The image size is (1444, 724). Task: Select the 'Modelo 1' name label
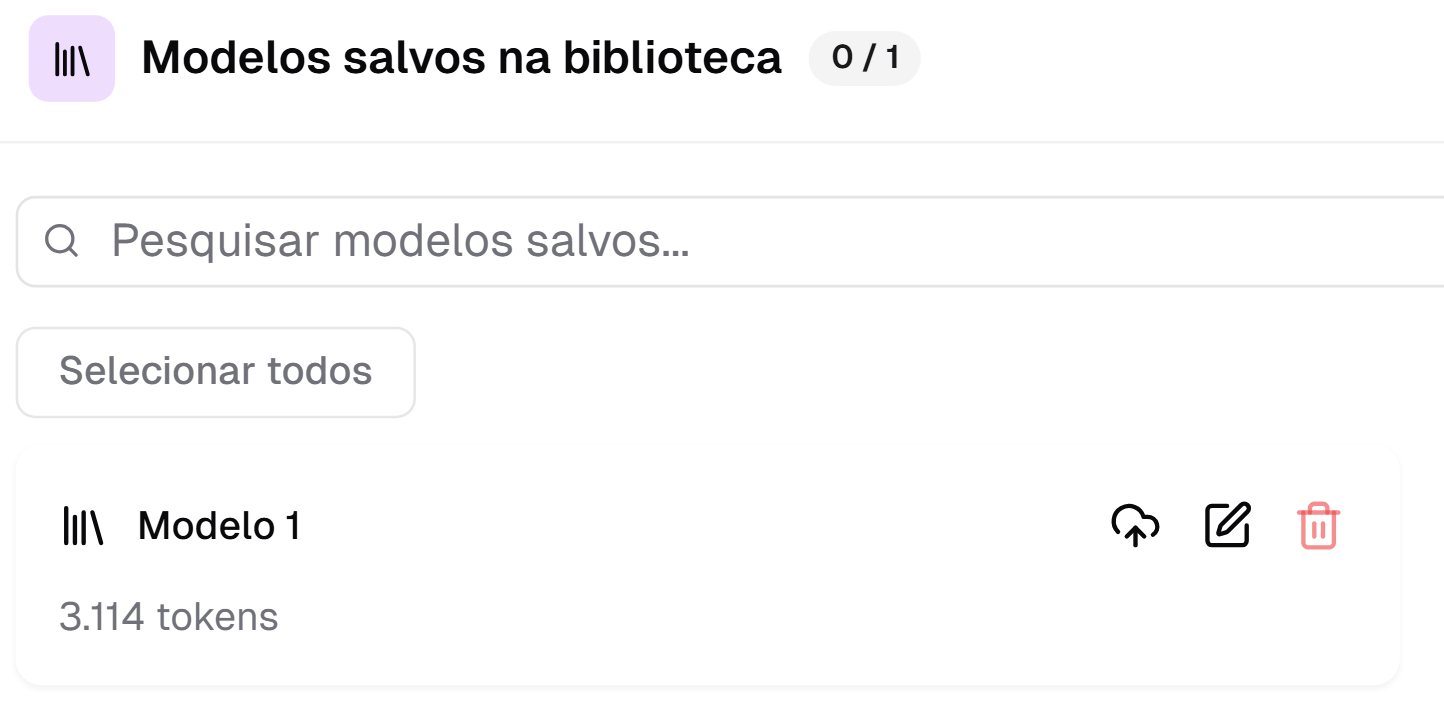tap(219, 526)
